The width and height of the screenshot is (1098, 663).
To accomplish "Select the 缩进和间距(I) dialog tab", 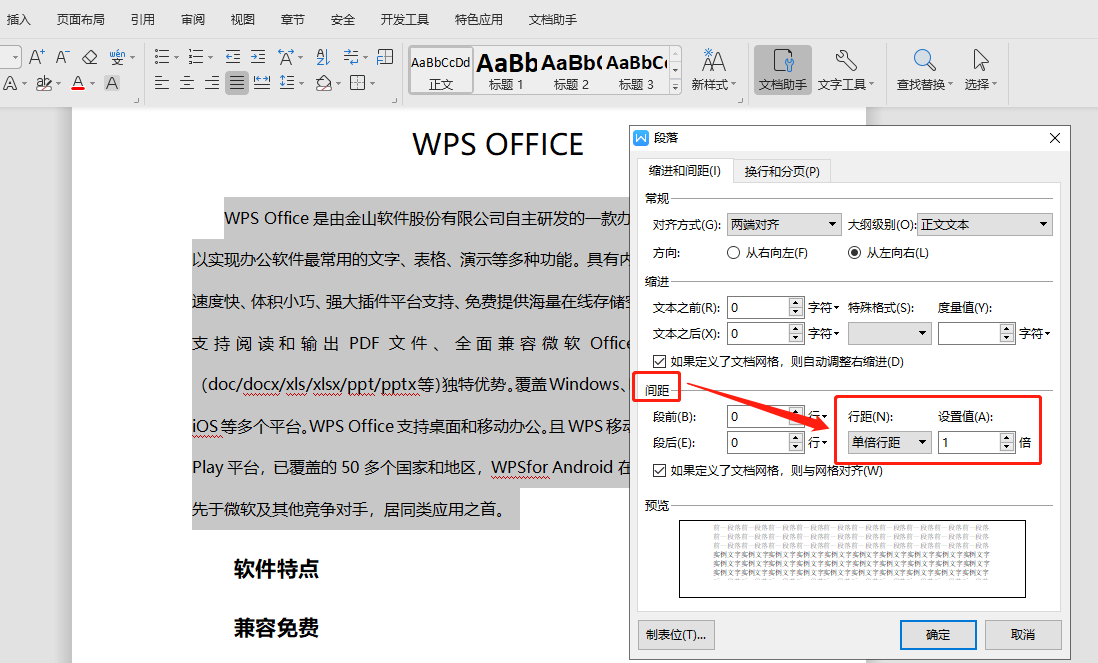I will click(685, 171).
